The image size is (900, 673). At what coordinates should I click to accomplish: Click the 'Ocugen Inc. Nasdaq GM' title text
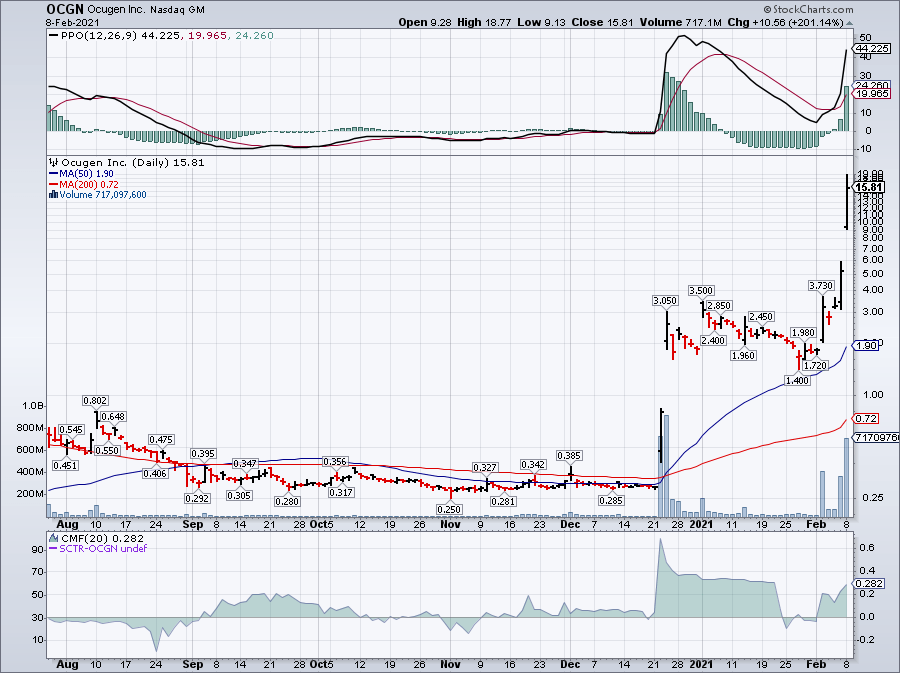pyautogui.click(x=146, y=10)
